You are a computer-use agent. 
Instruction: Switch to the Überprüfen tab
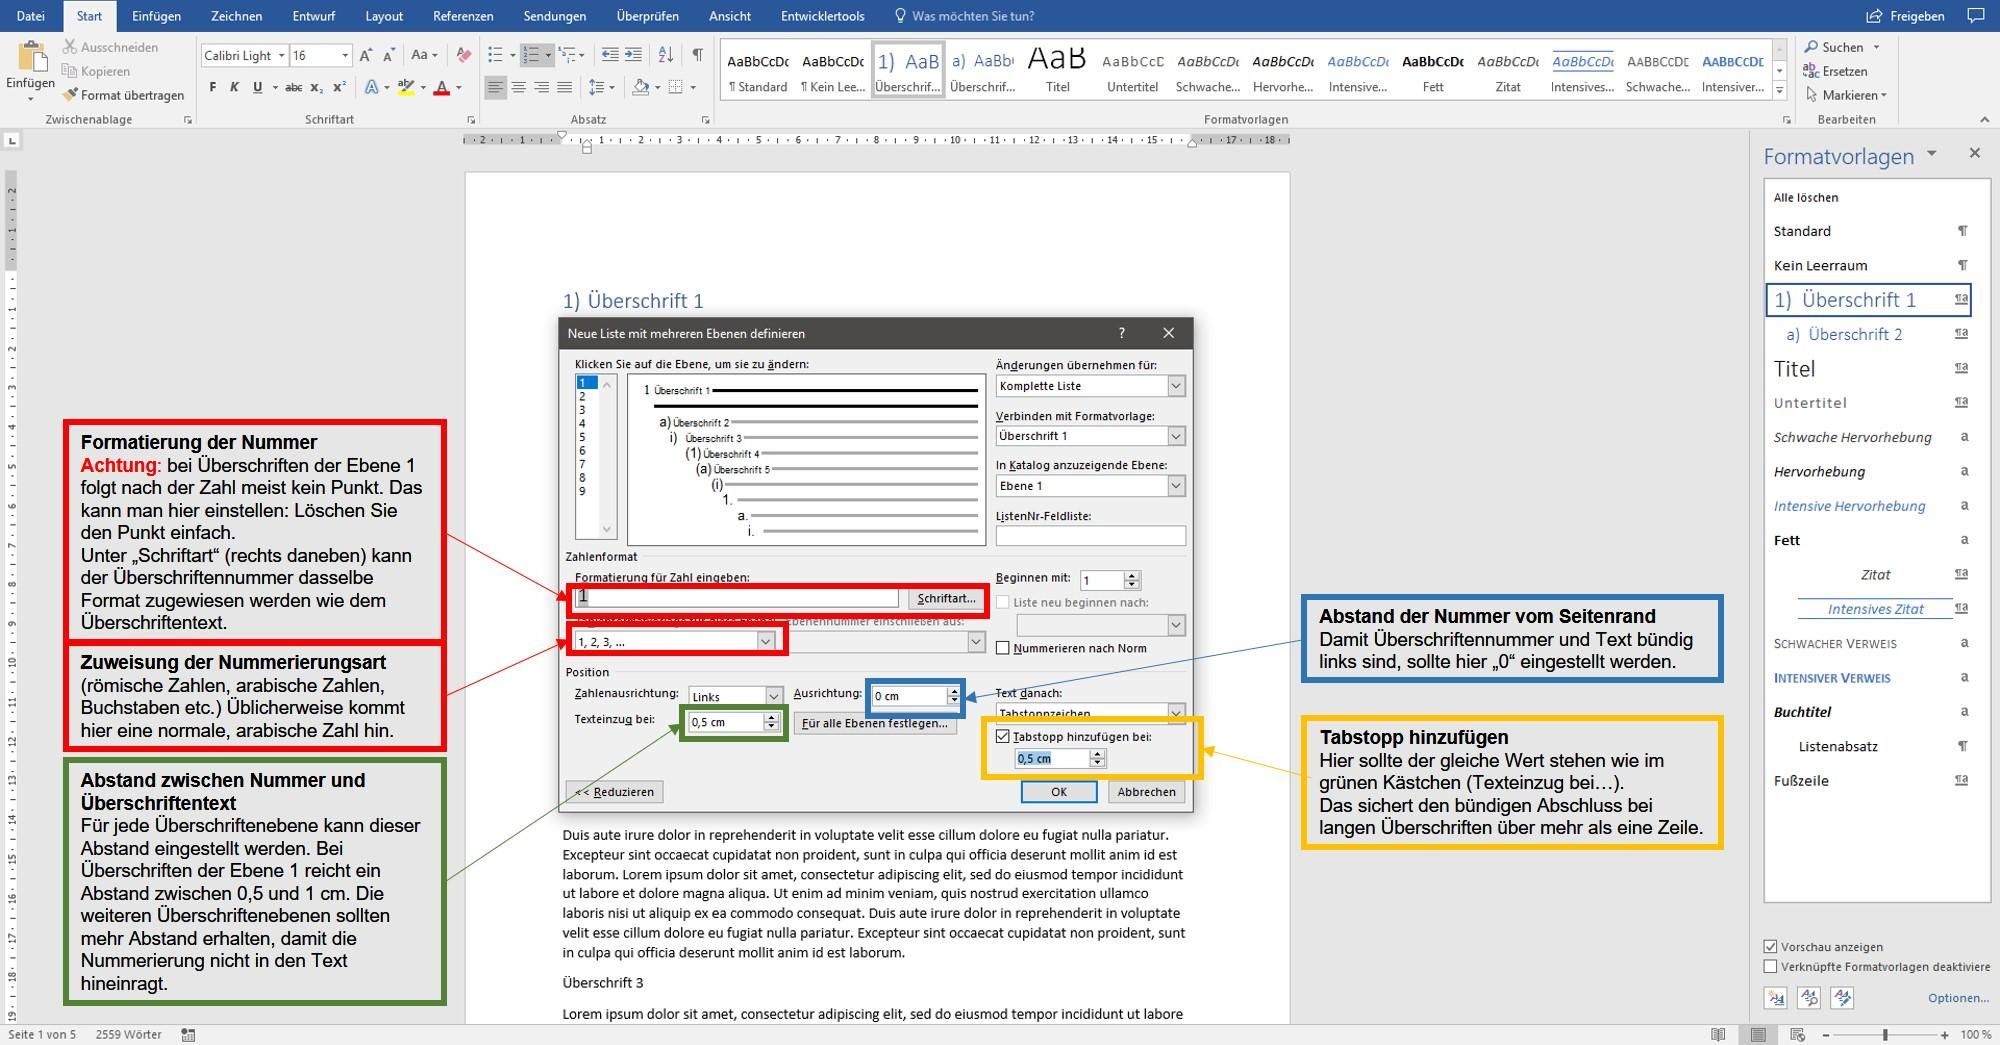647,15
